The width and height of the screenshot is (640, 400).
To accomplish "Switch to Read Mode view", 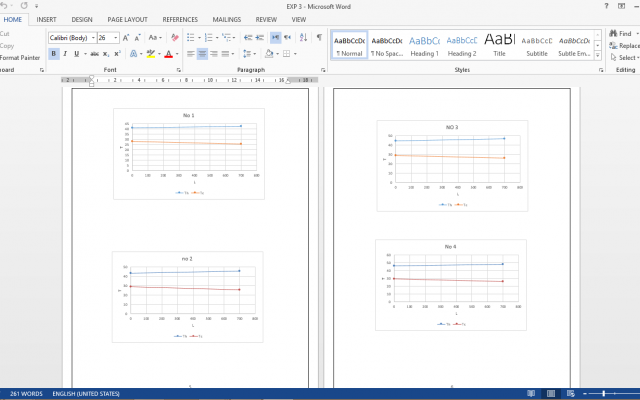I will point(531,393).
